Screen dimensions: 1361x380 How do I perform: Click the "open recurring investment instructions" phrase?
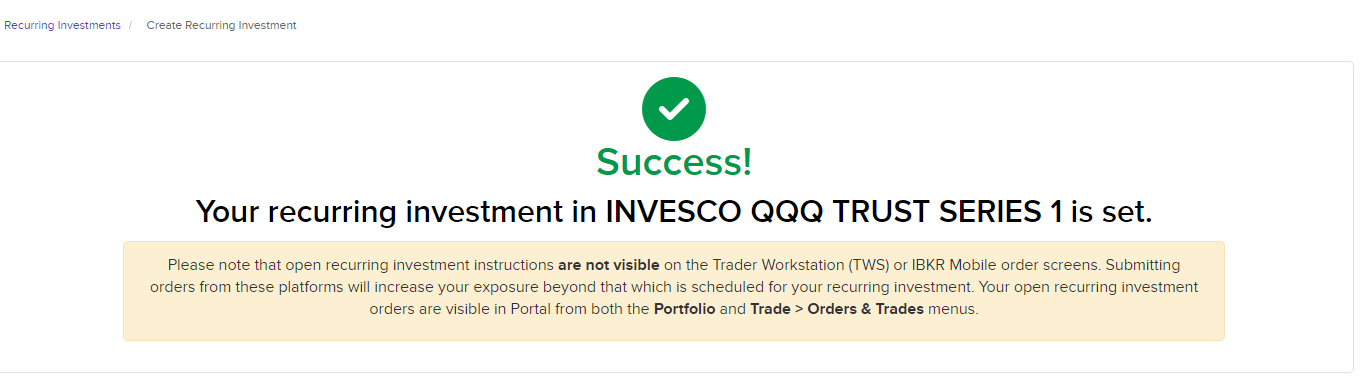(420, 265)
